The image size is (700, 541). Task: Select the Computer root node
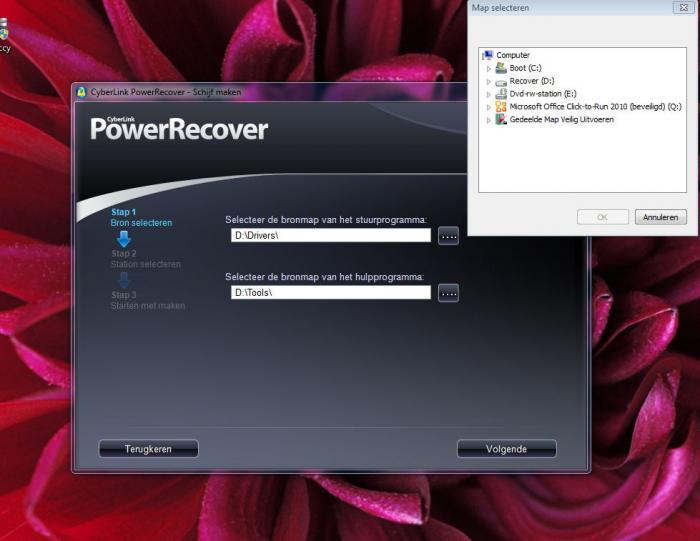point(513,55)
